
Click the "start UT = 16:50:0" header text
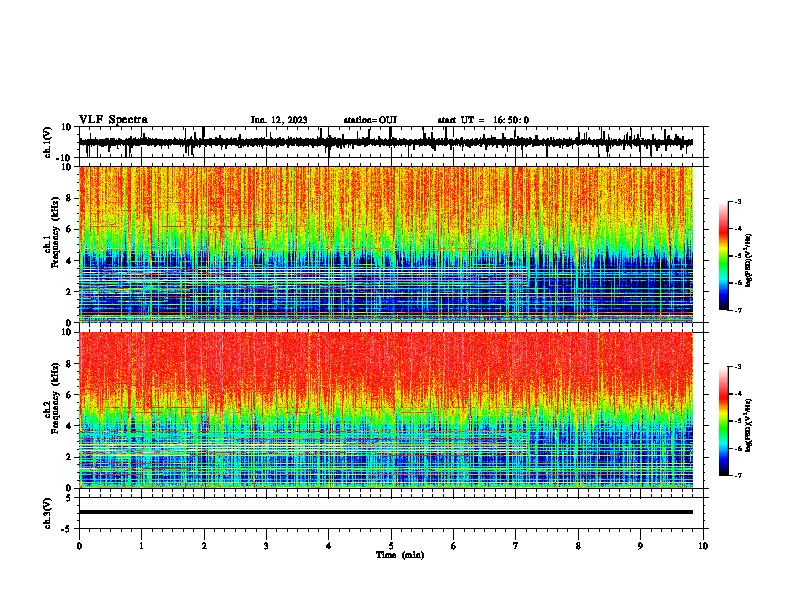(483, 120)
